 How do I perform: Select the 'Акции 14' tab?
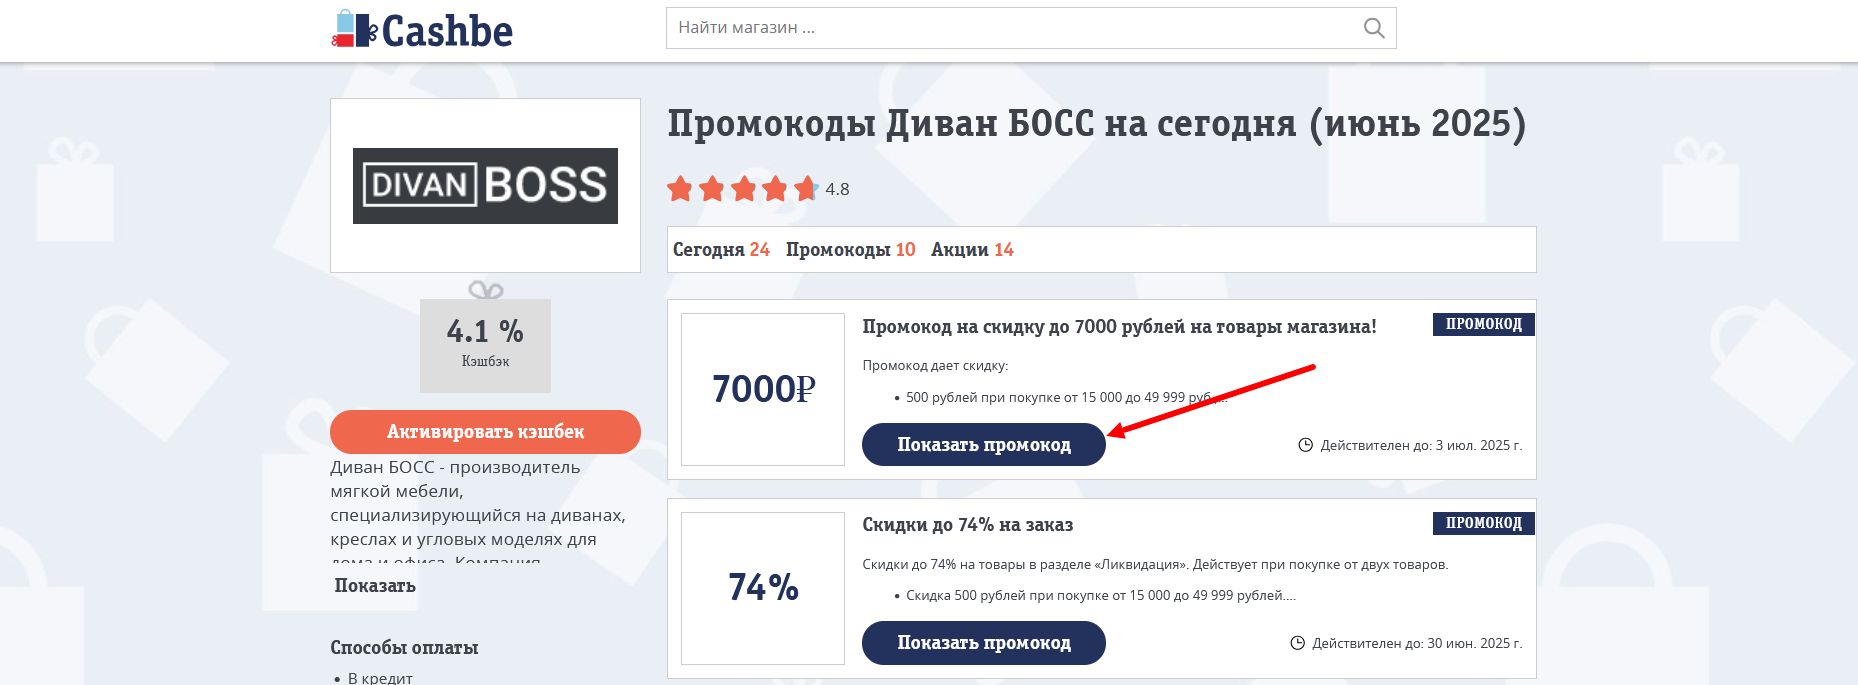tap(972, 250)
